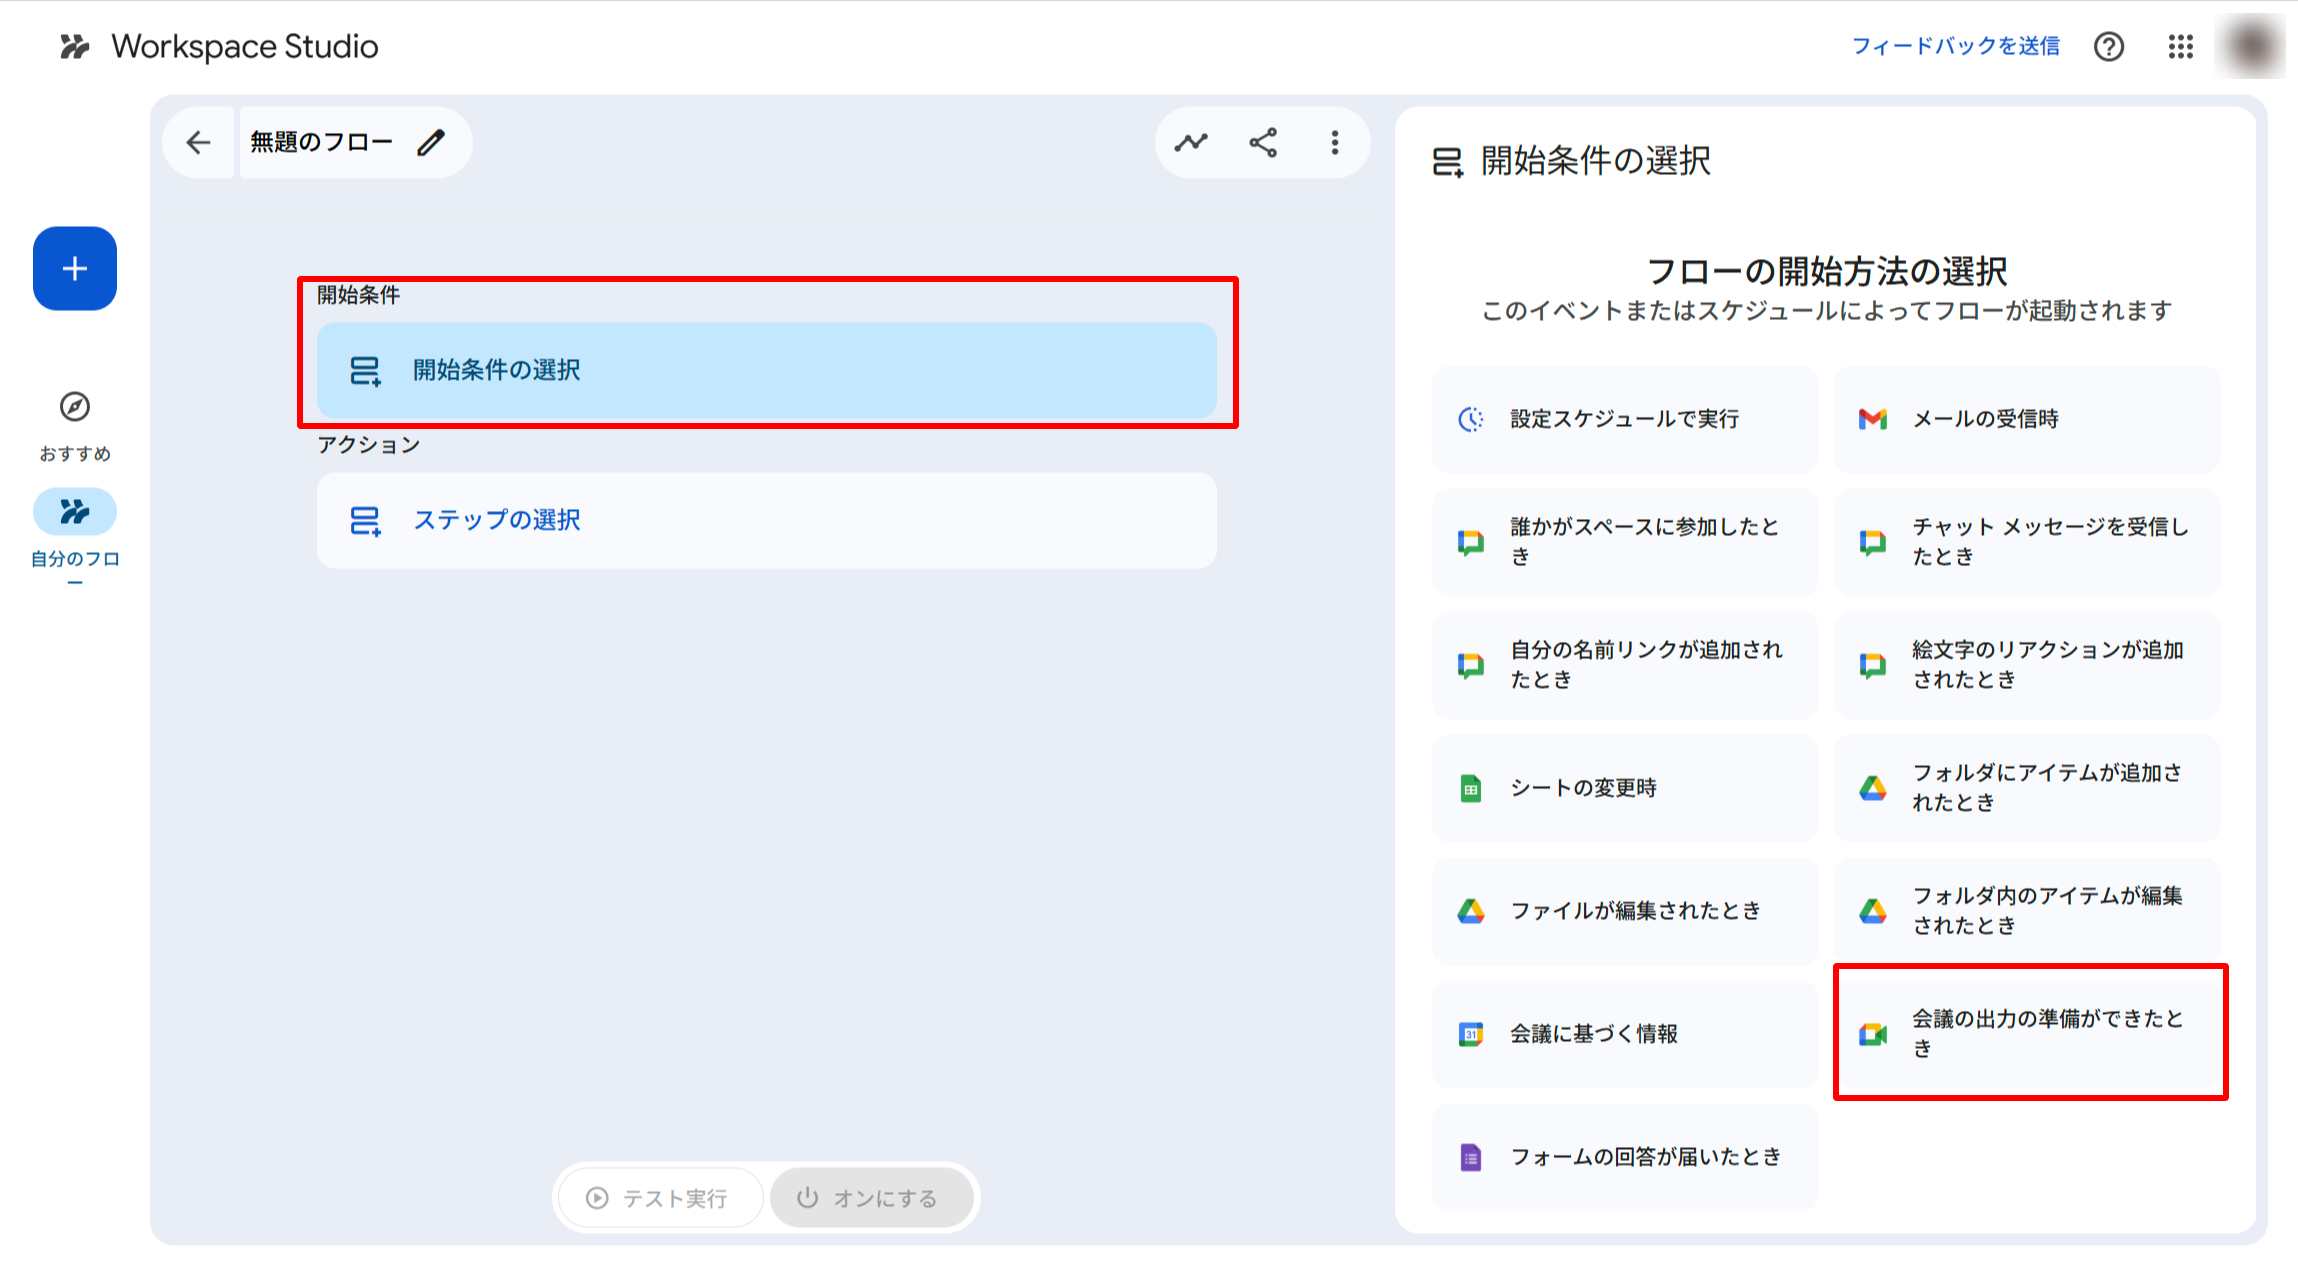Open the three-dot more options menu
Image resolution: width=2298 pixels, height=1278 pixels.
pyautogui.click(x=1335, y=143)
